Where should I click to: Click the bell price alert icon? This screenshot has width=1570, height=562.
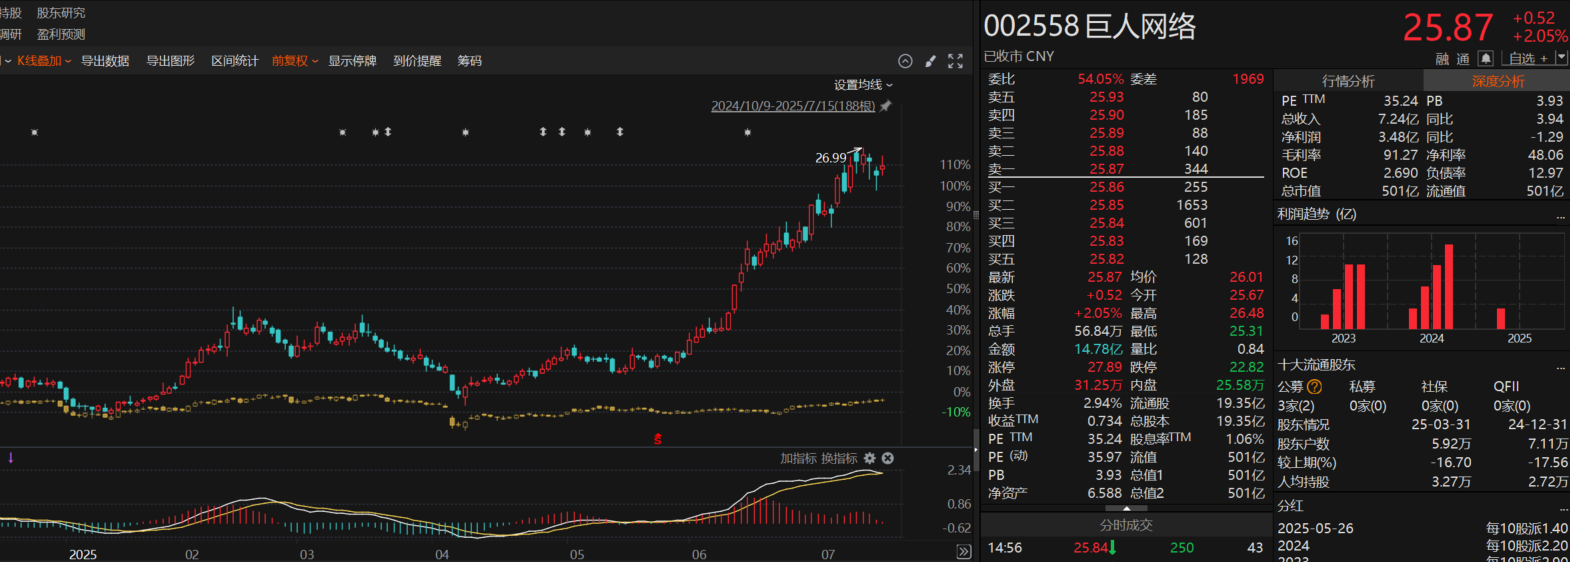coord(1486,59)
